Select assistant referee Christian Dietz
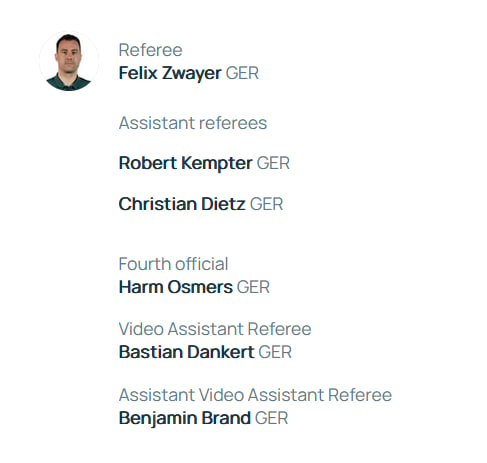 [182, 204]
